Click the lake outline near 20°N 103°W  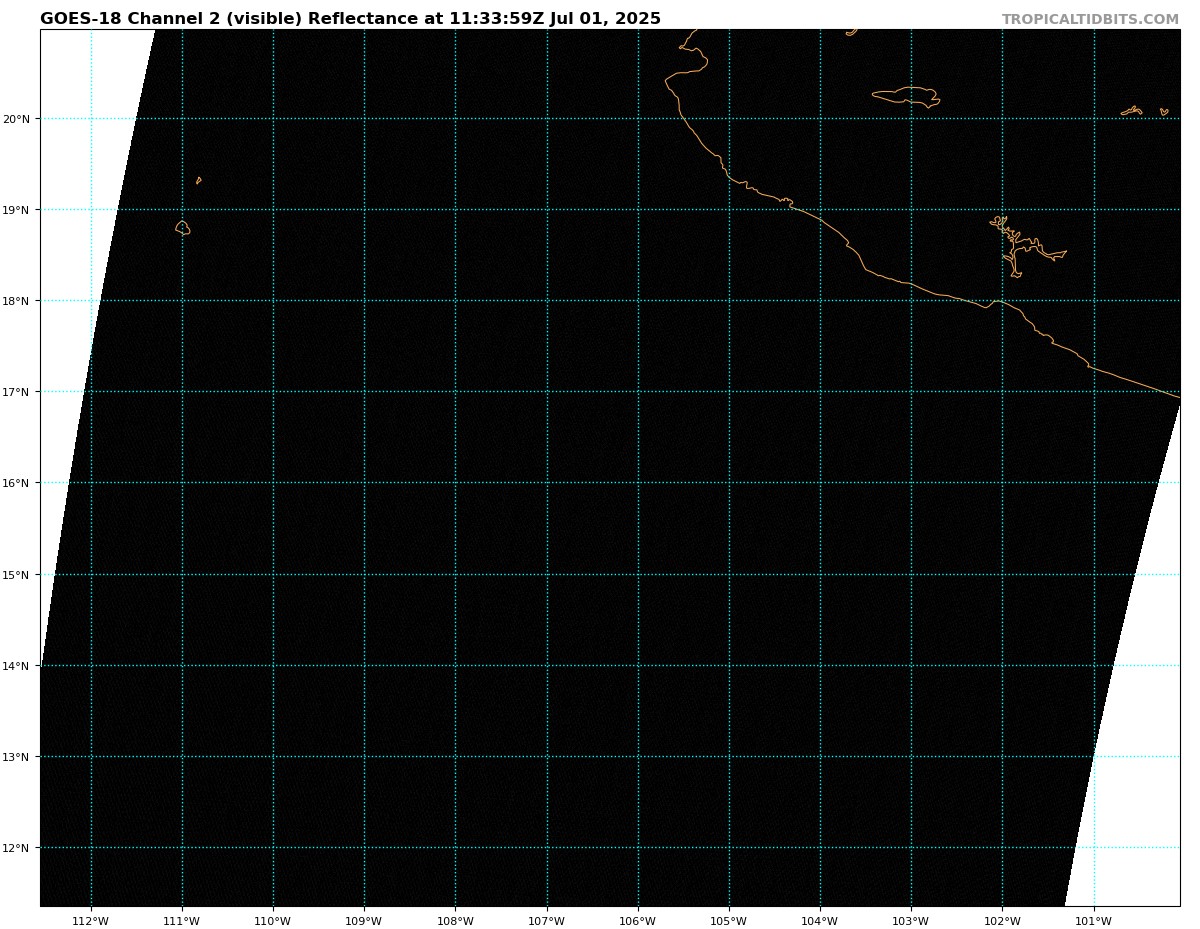pyautogui.click(x=906, y=96)
